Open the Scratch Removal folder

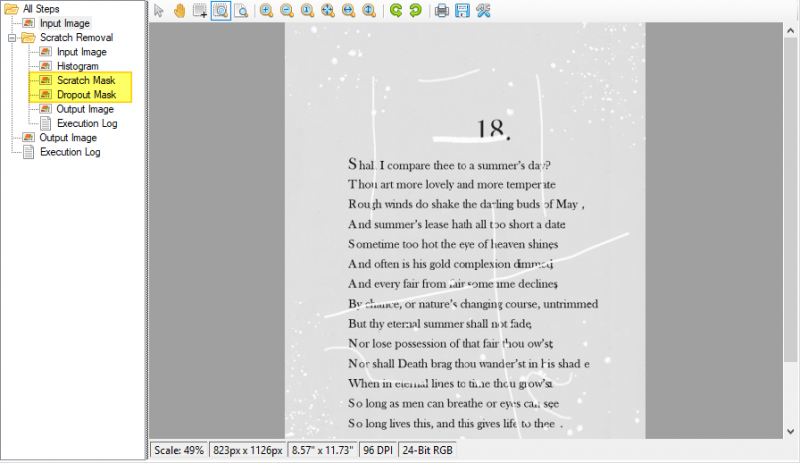77,37
